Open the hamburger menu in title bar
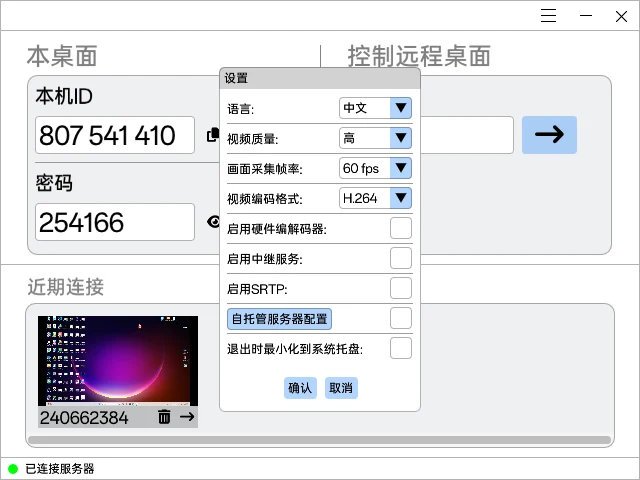Viewport: 640px width, 480px height. point(548,16)
